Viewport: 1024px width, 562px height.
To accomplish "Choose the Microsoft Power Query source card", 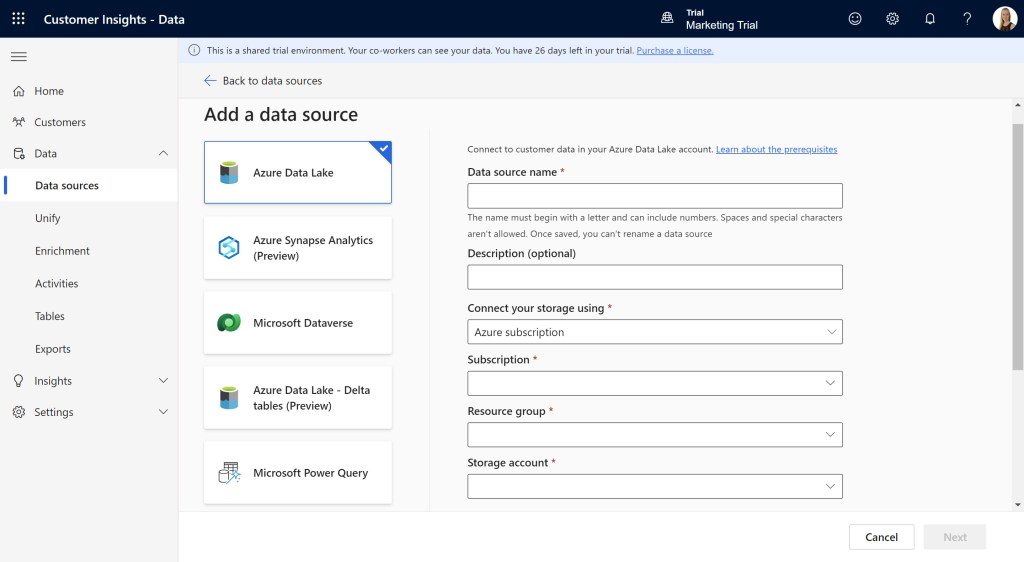I will (298, 473).
